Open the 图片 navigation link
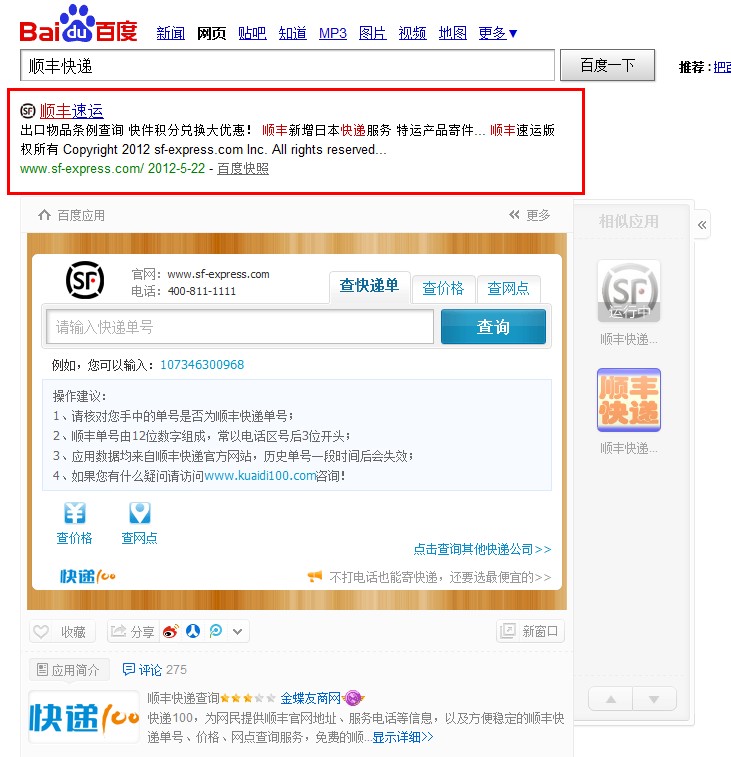The width and height of the screenshot is (731, 757). point(373,33)
